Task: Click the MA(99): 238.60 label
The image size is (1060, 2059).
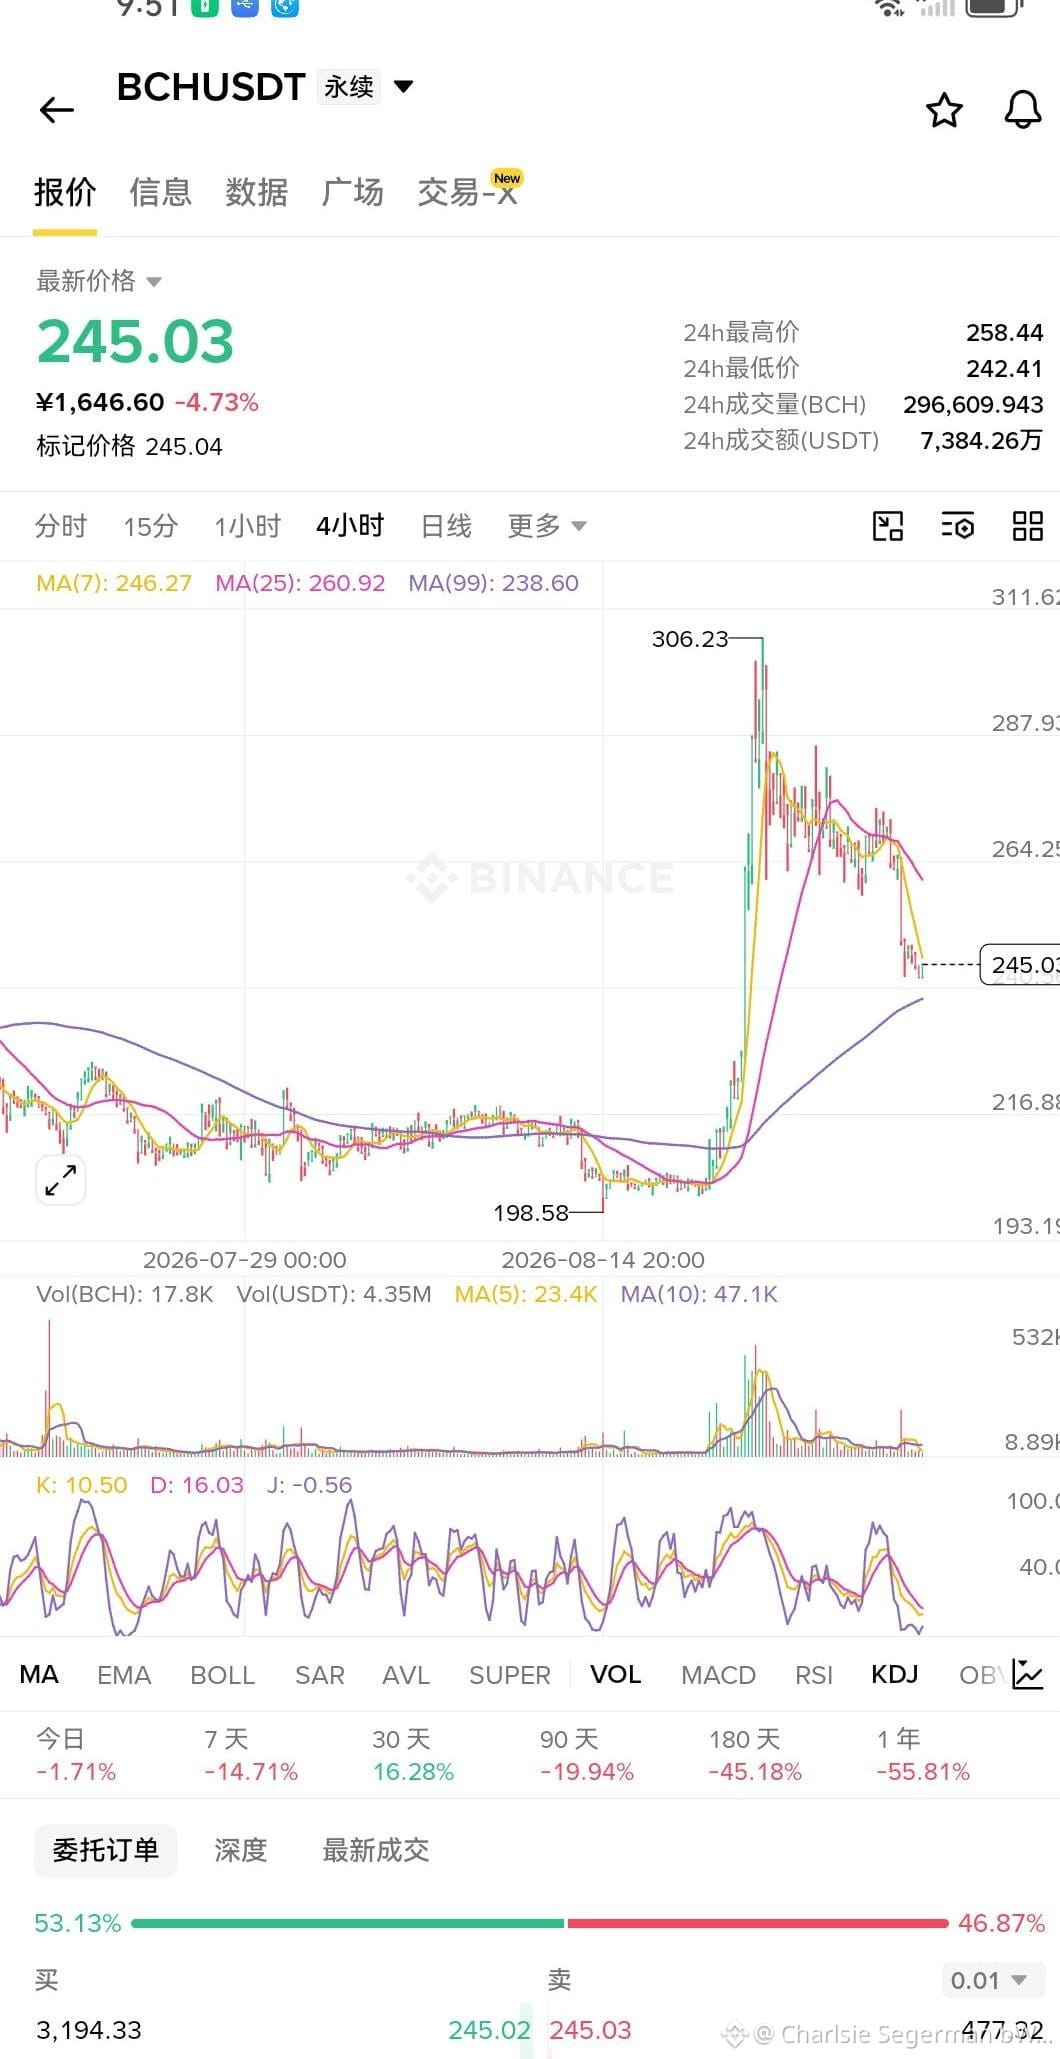Action: point(493,583)
